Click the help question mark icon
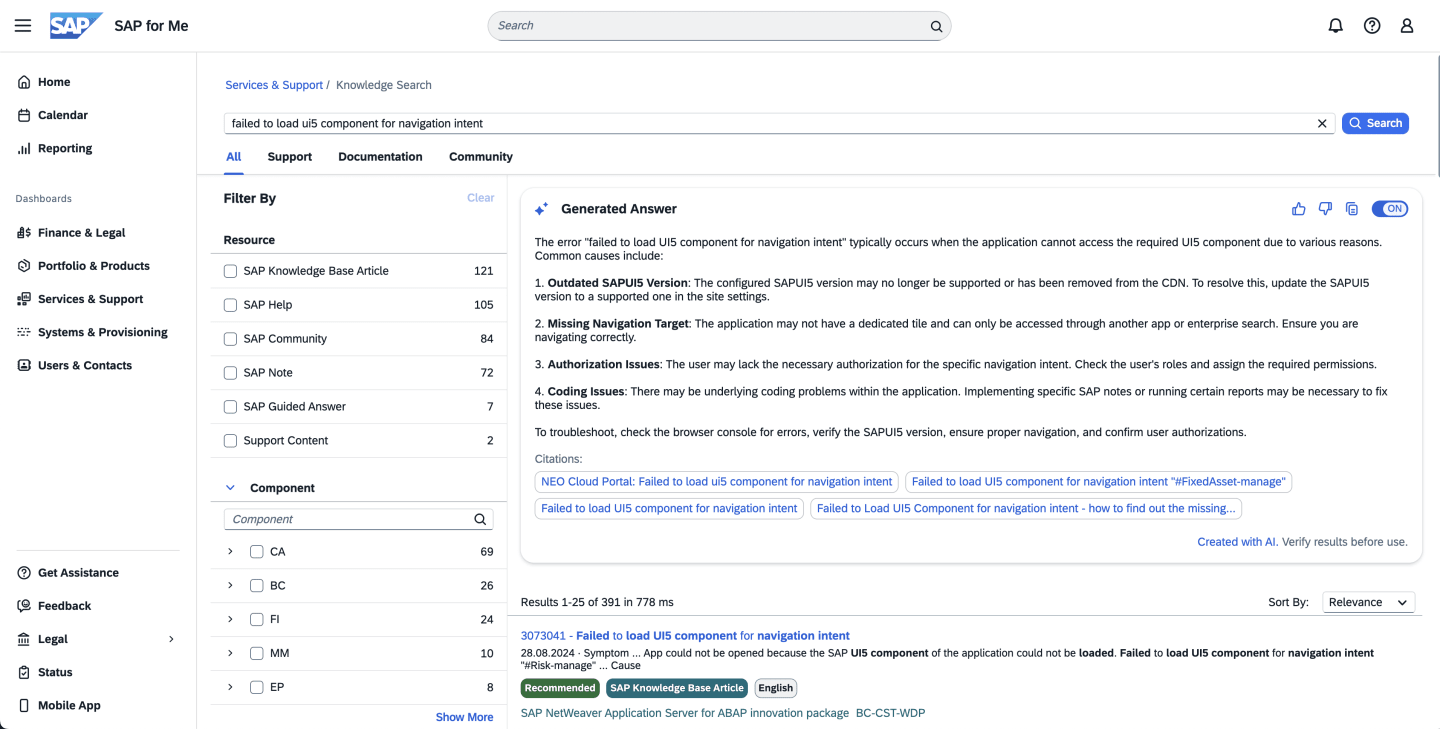 1371,25
